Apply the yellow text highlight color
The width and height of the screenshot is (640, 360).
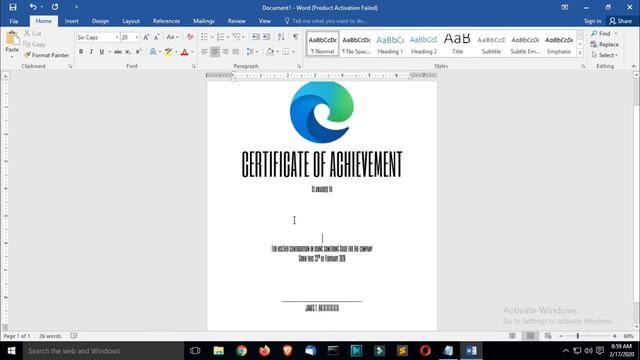click(x=168, y=52)
